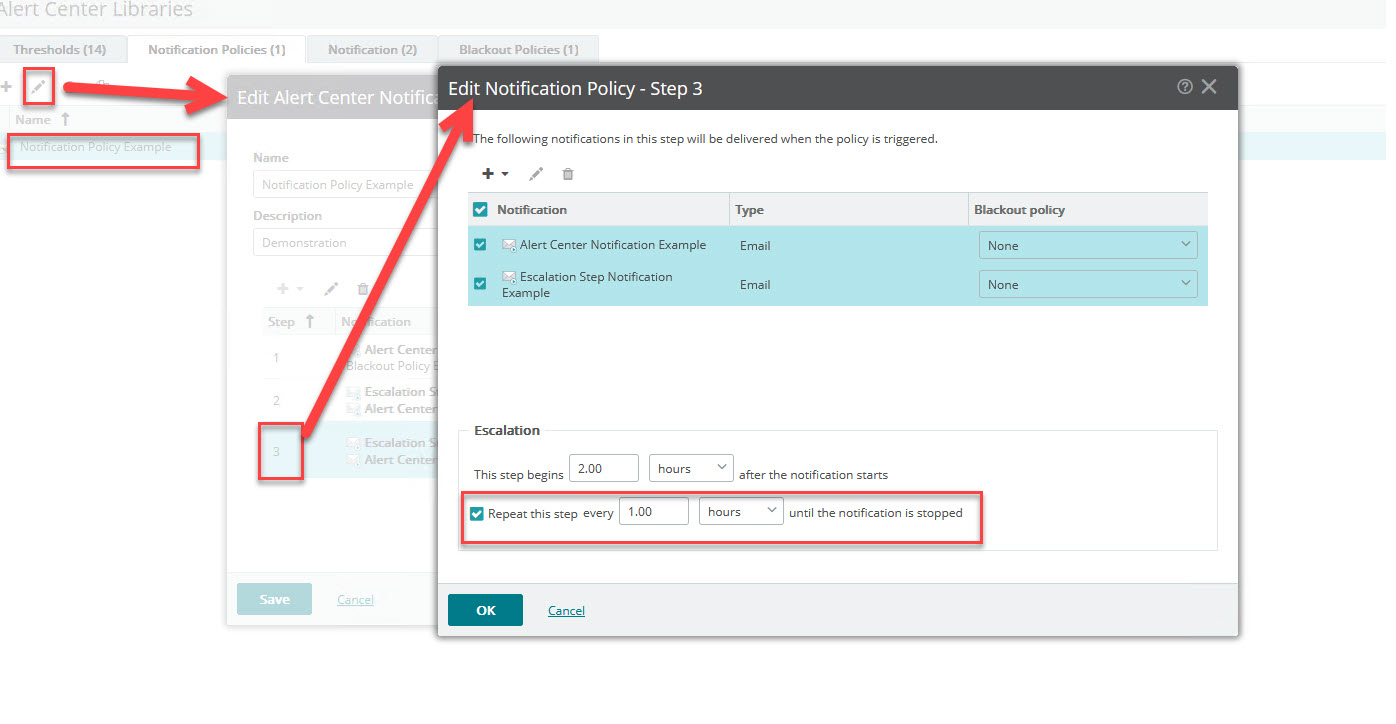1396x724 pixels.
Task: Open Blackout policy dropdown for Escalation Step Notification Example
Action: coord(1088,284)
